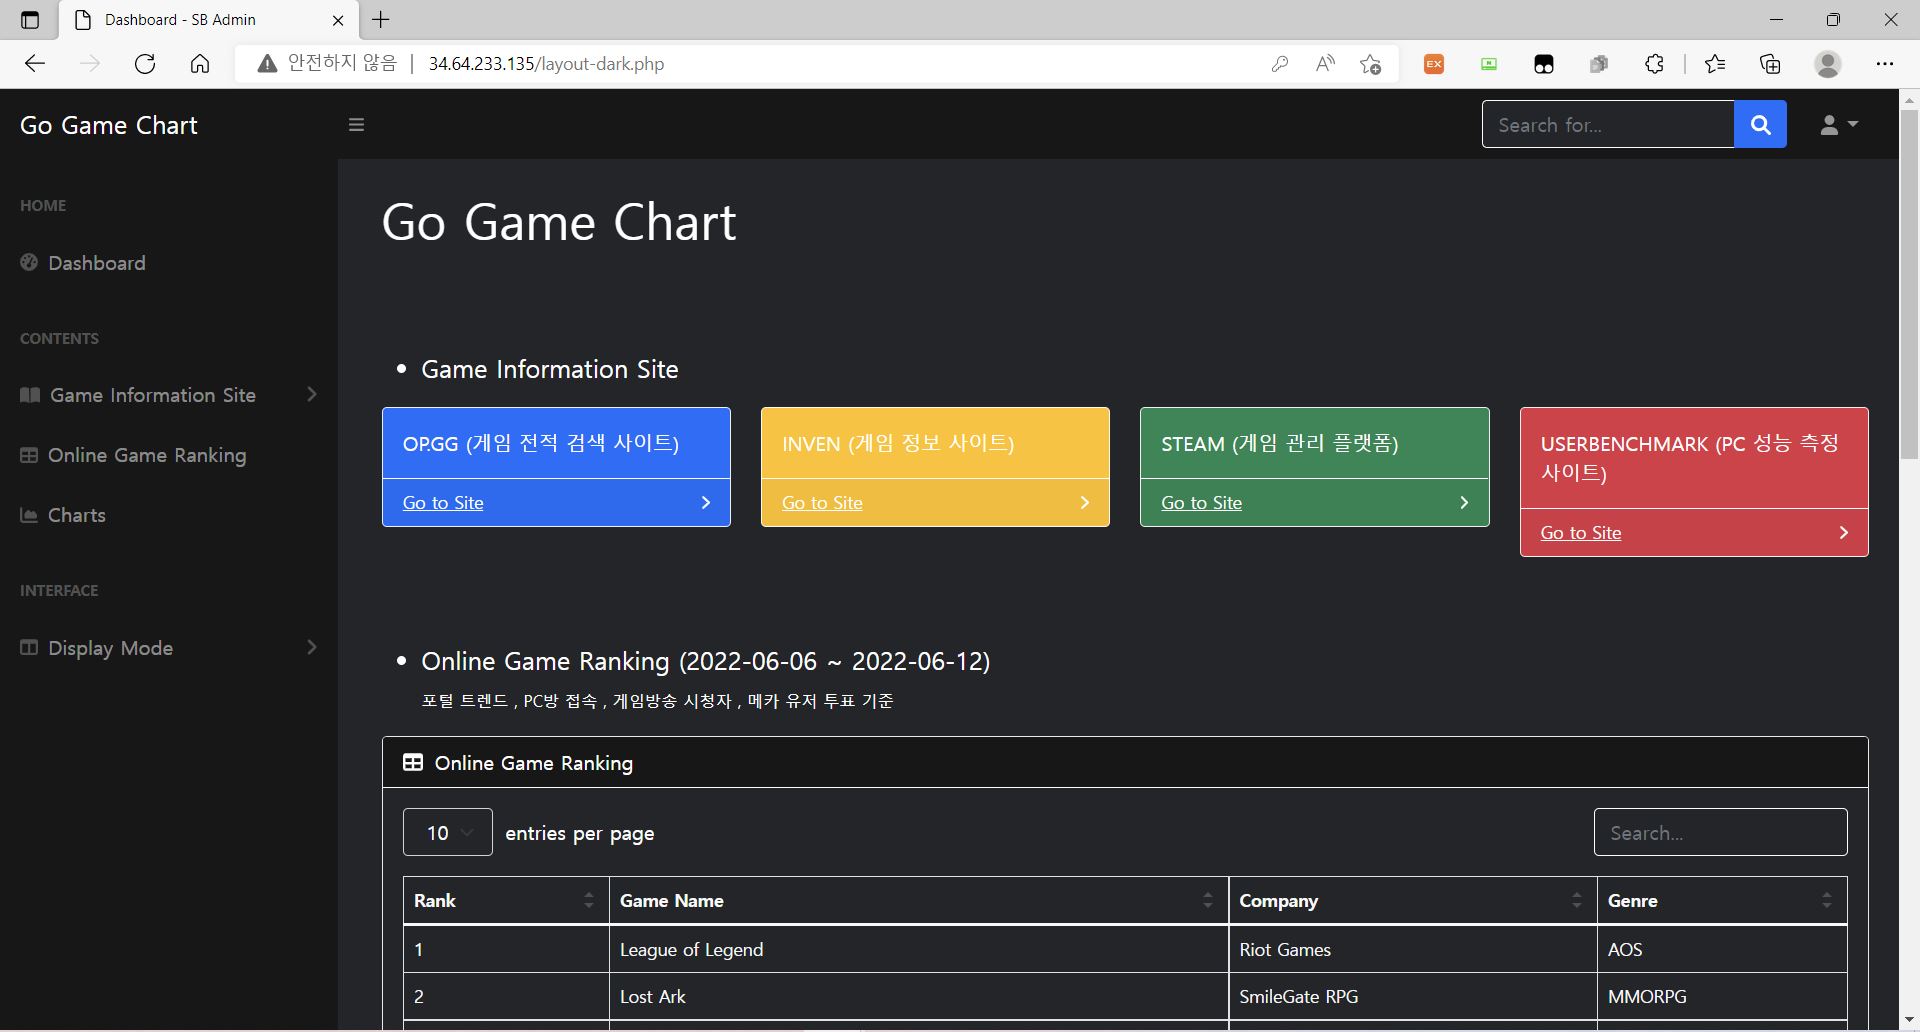Screen dimensions: 1920x1032
Task: Click the not-secure warning icon in address bar
Action: coord(266,64)
